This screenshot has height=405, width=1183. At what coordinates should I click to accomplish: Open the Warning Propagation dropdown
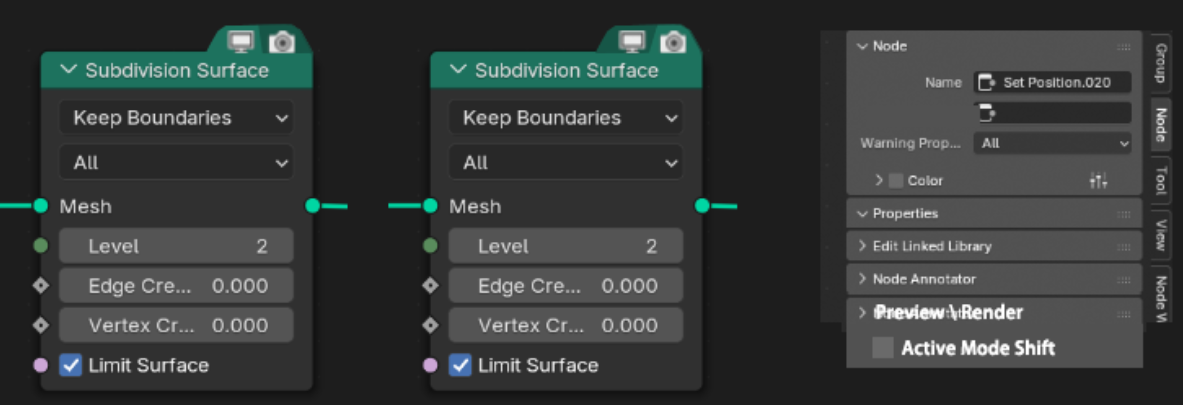coord(1052,143)
